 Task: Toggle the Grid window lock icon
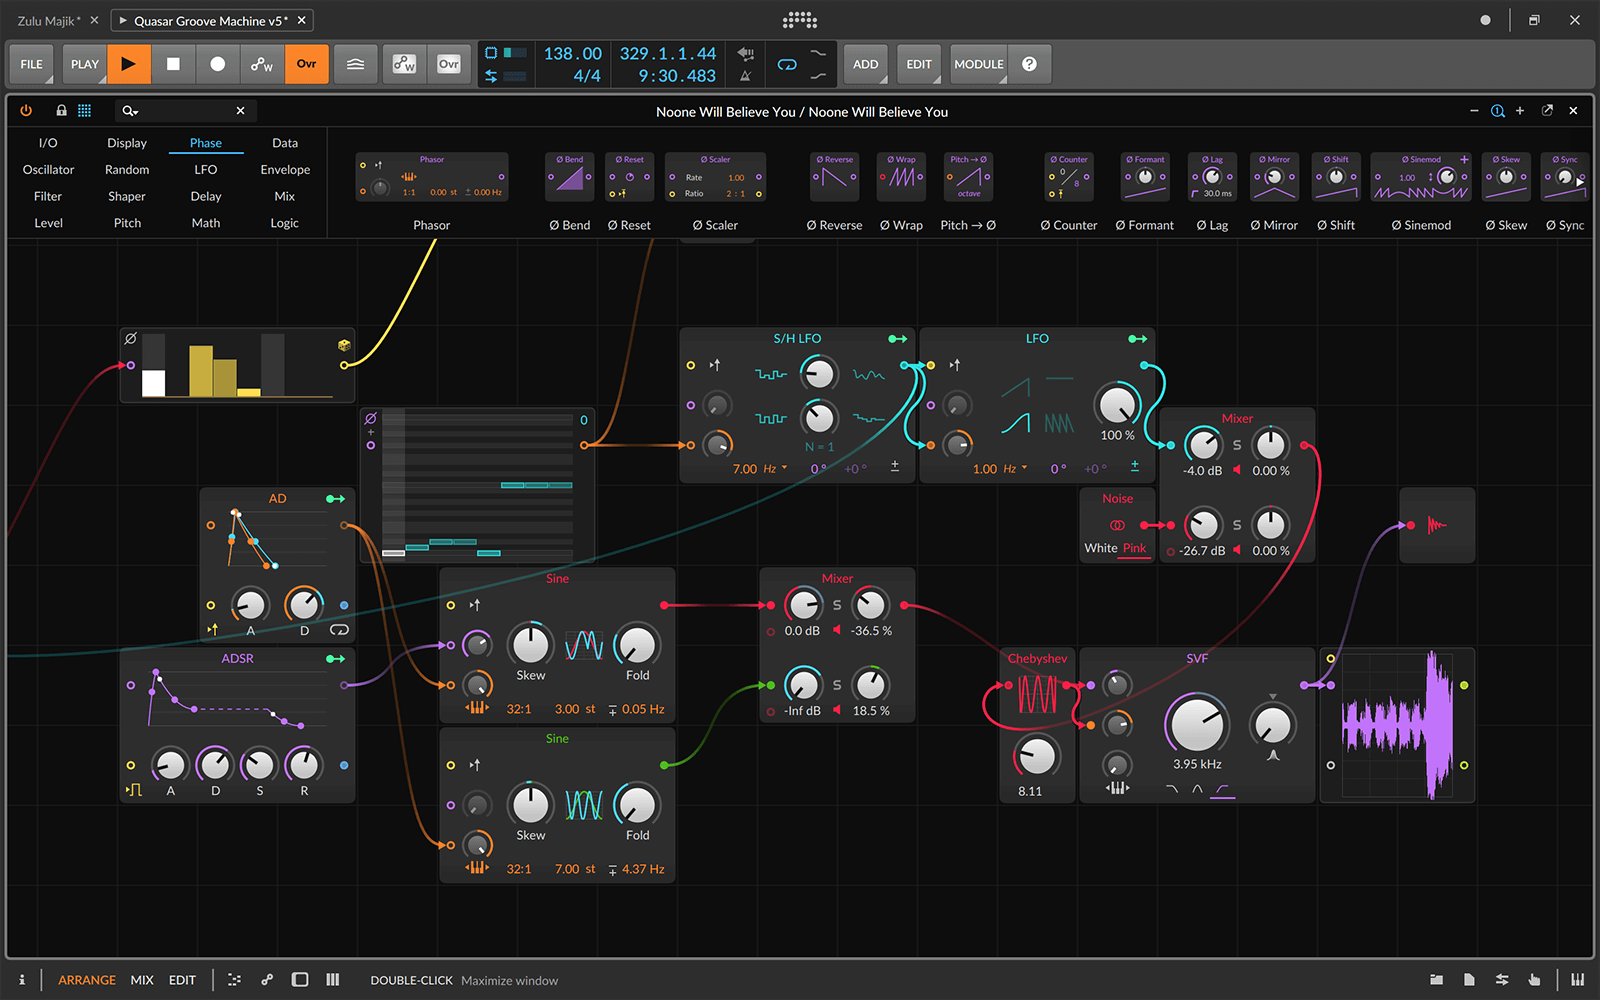pos(61,111)
